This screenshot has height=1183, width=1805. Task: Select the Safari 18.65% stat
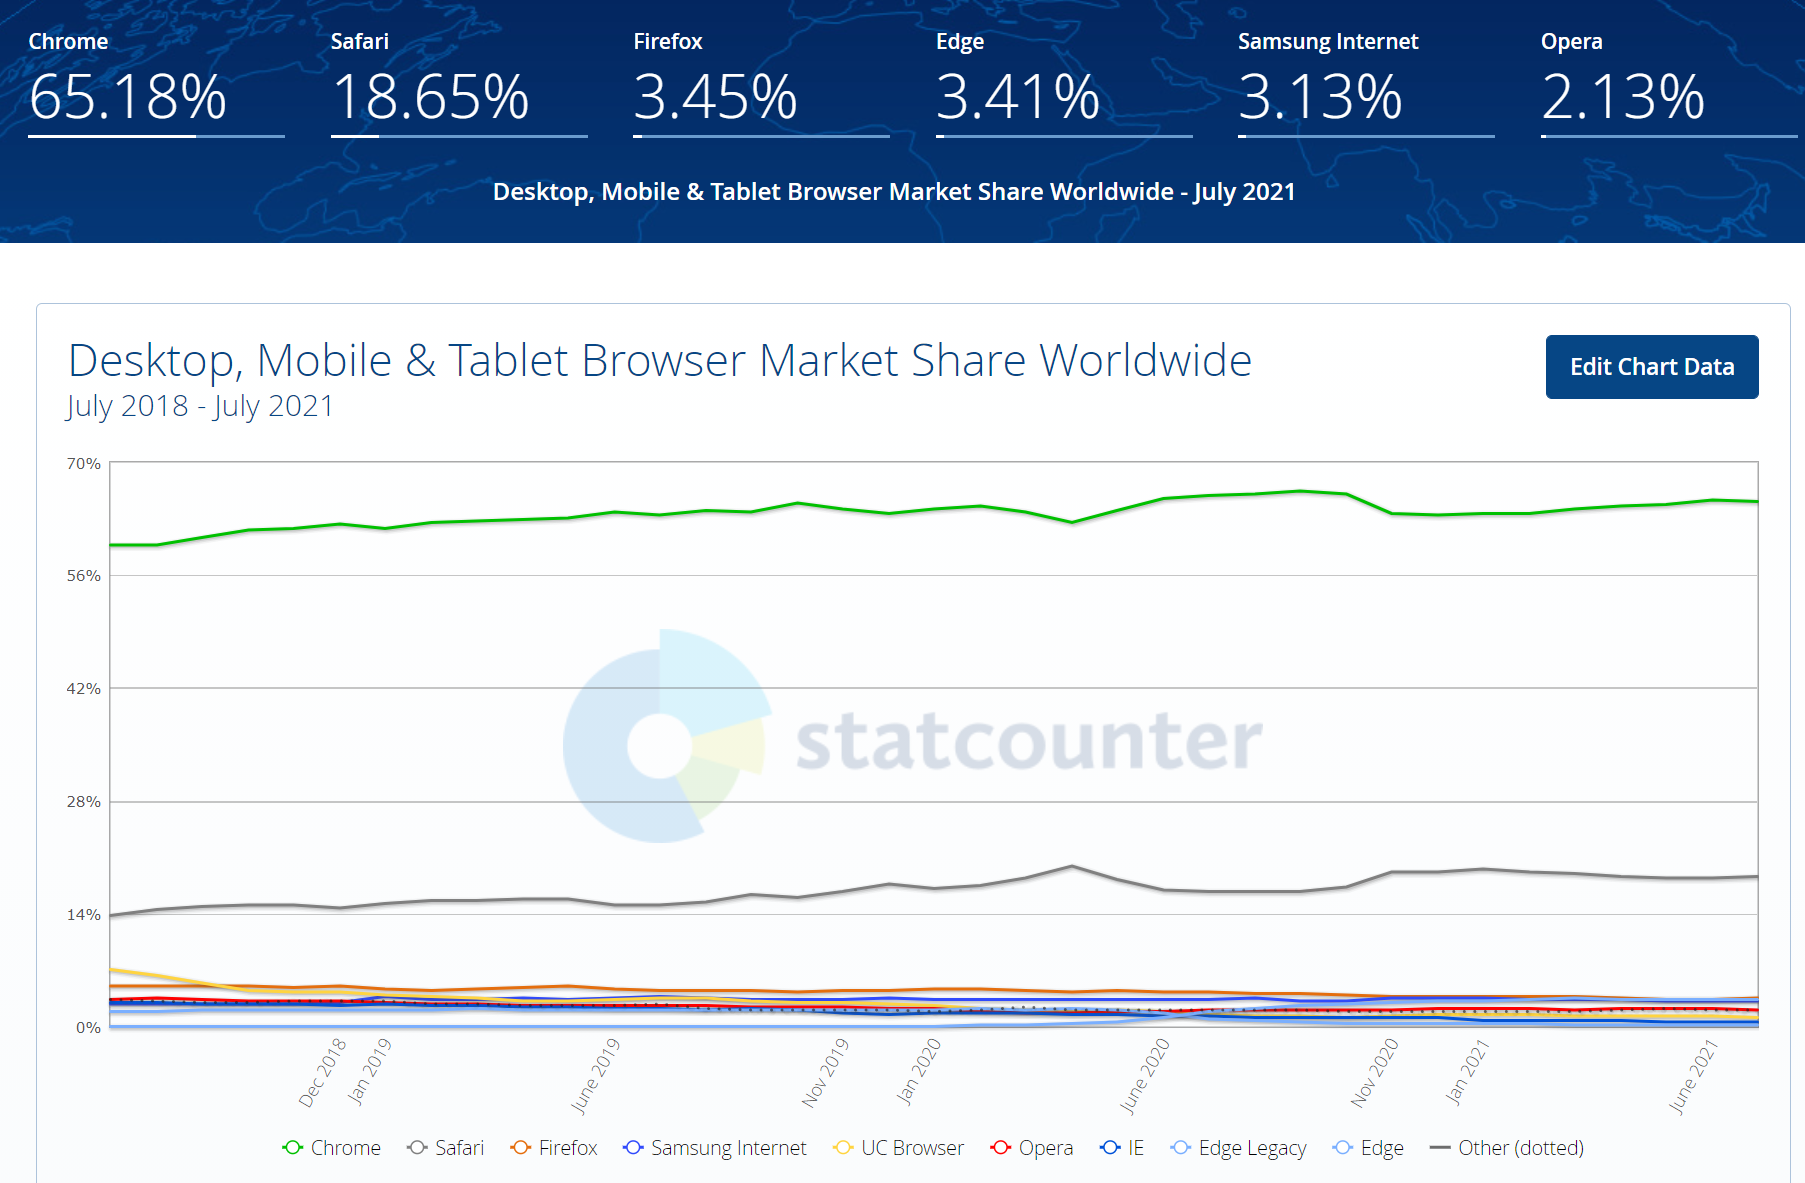pos(459,83)
